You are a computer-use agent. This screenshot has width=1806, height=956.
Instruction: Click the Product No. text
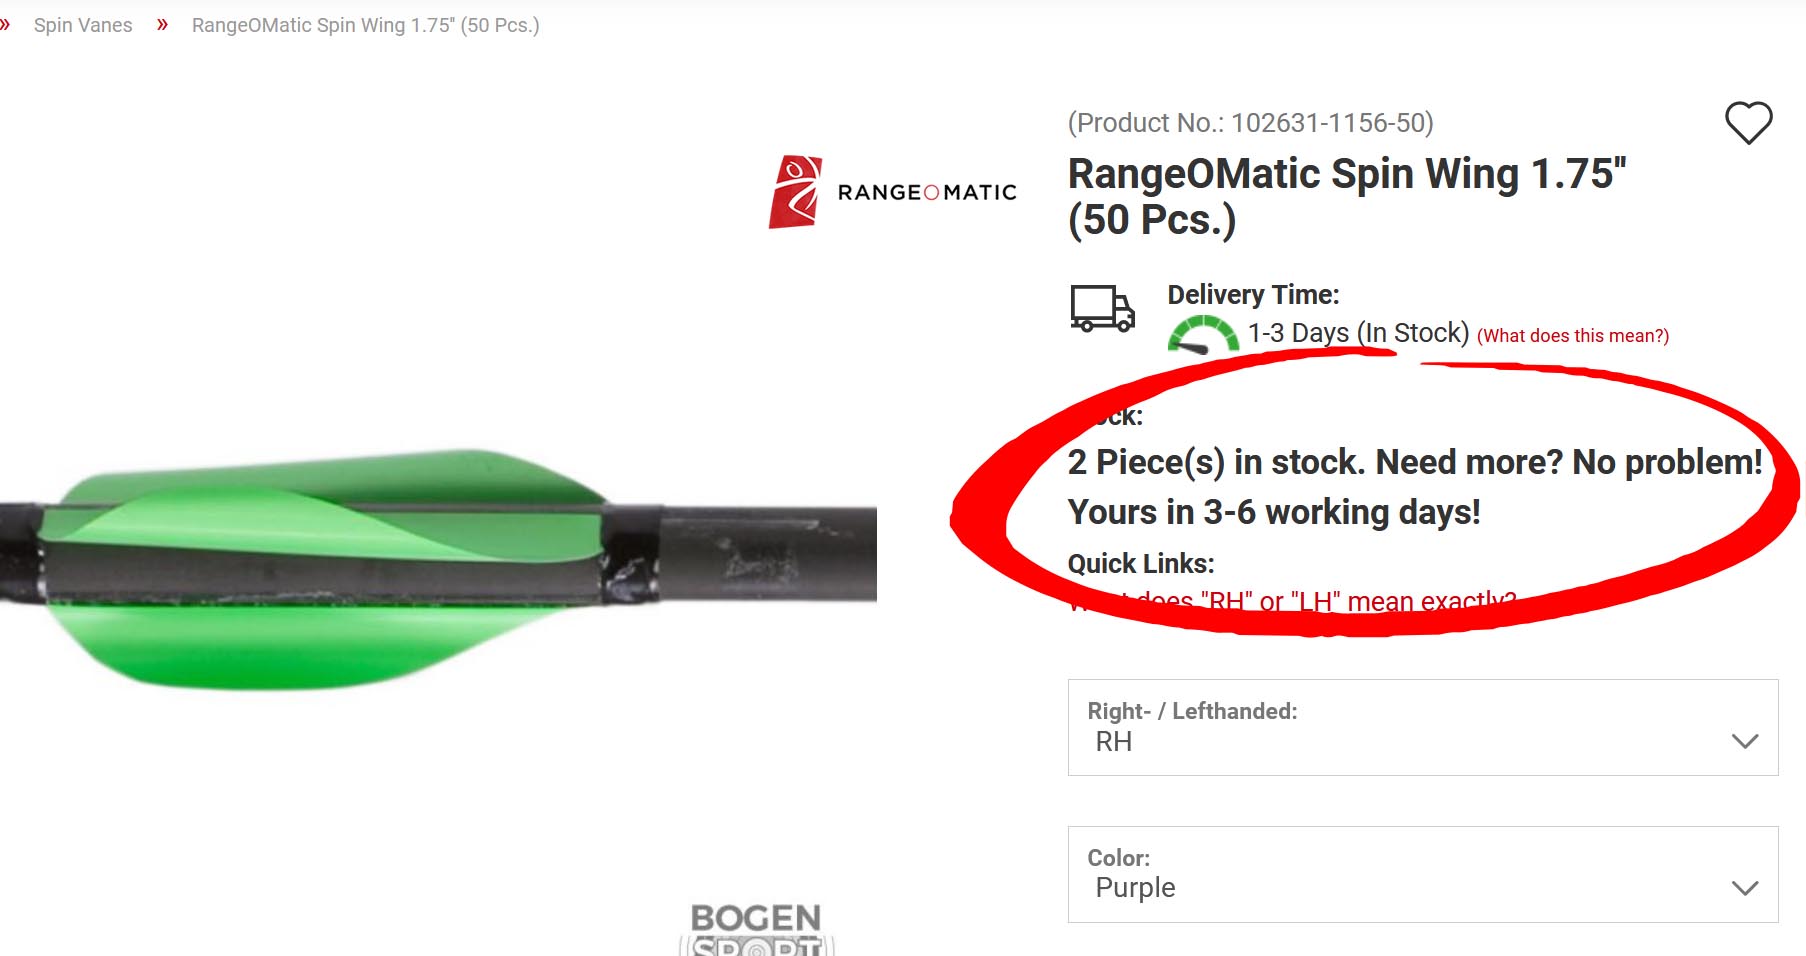pos(1250,123)
